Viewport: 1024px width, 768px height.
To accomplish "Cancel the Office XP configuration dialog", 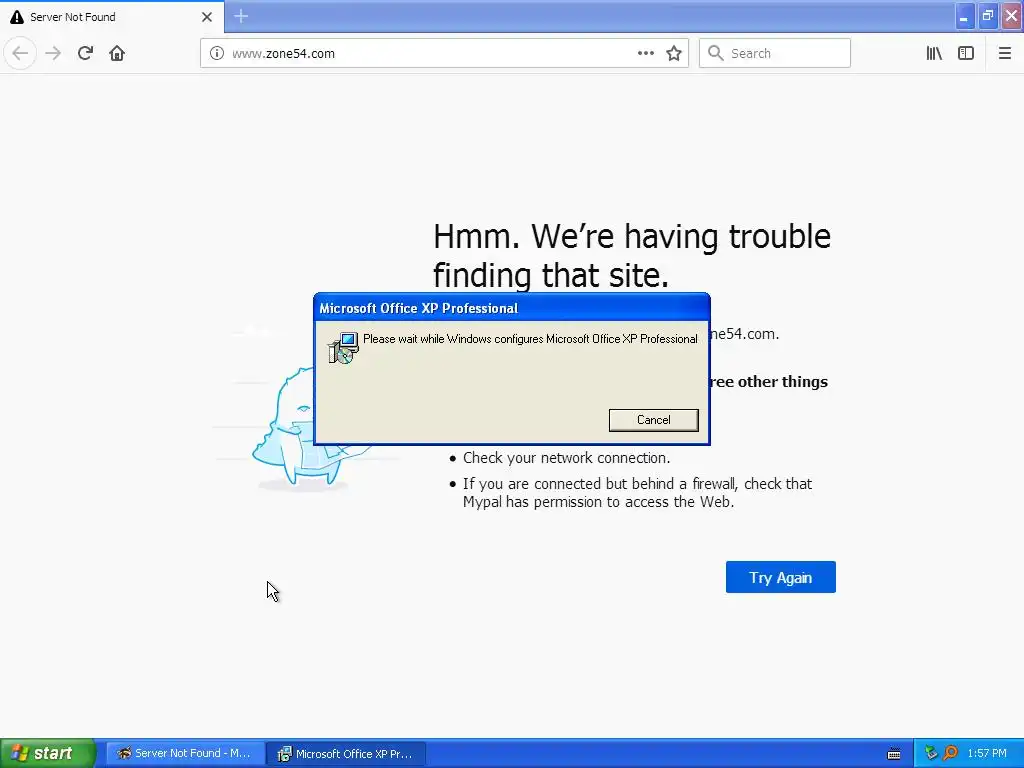I will (653, 420).
